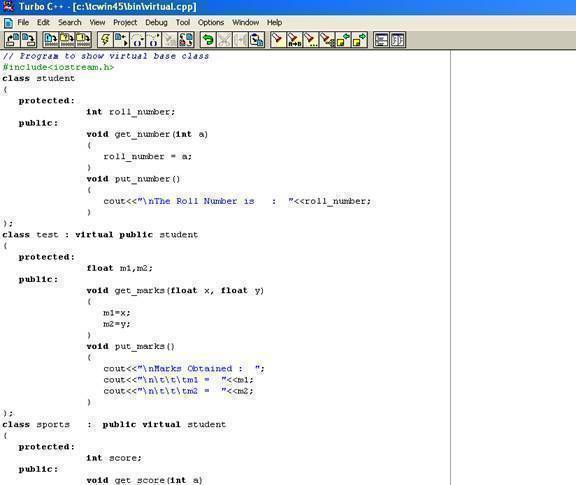Viewport: 576px width, 485px height.
Task: Click the comment line 'Program to show virtual base class'
Action: pos(106,56)
